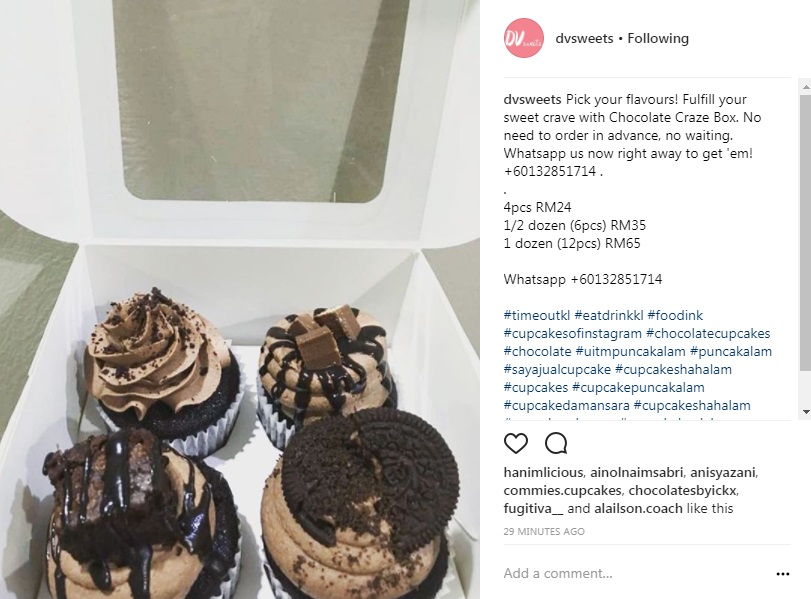Open dvsweets username in header

tap(584, 38)
